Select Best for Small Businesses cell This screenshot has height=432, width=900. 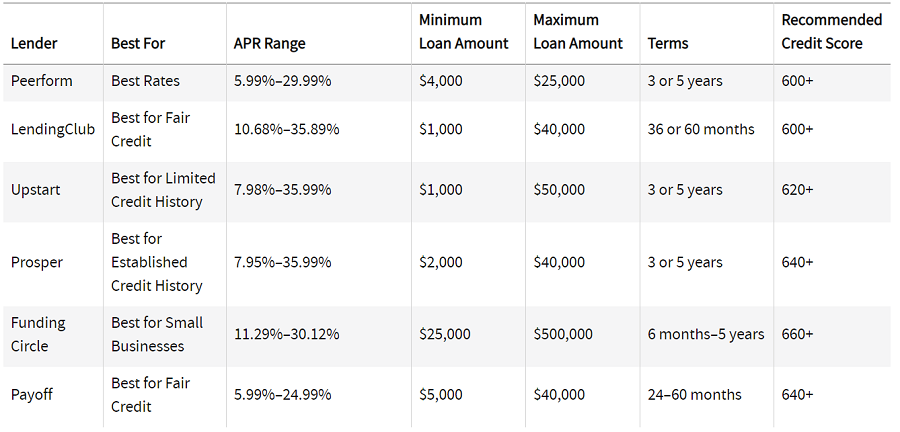[x=157, y=334]
